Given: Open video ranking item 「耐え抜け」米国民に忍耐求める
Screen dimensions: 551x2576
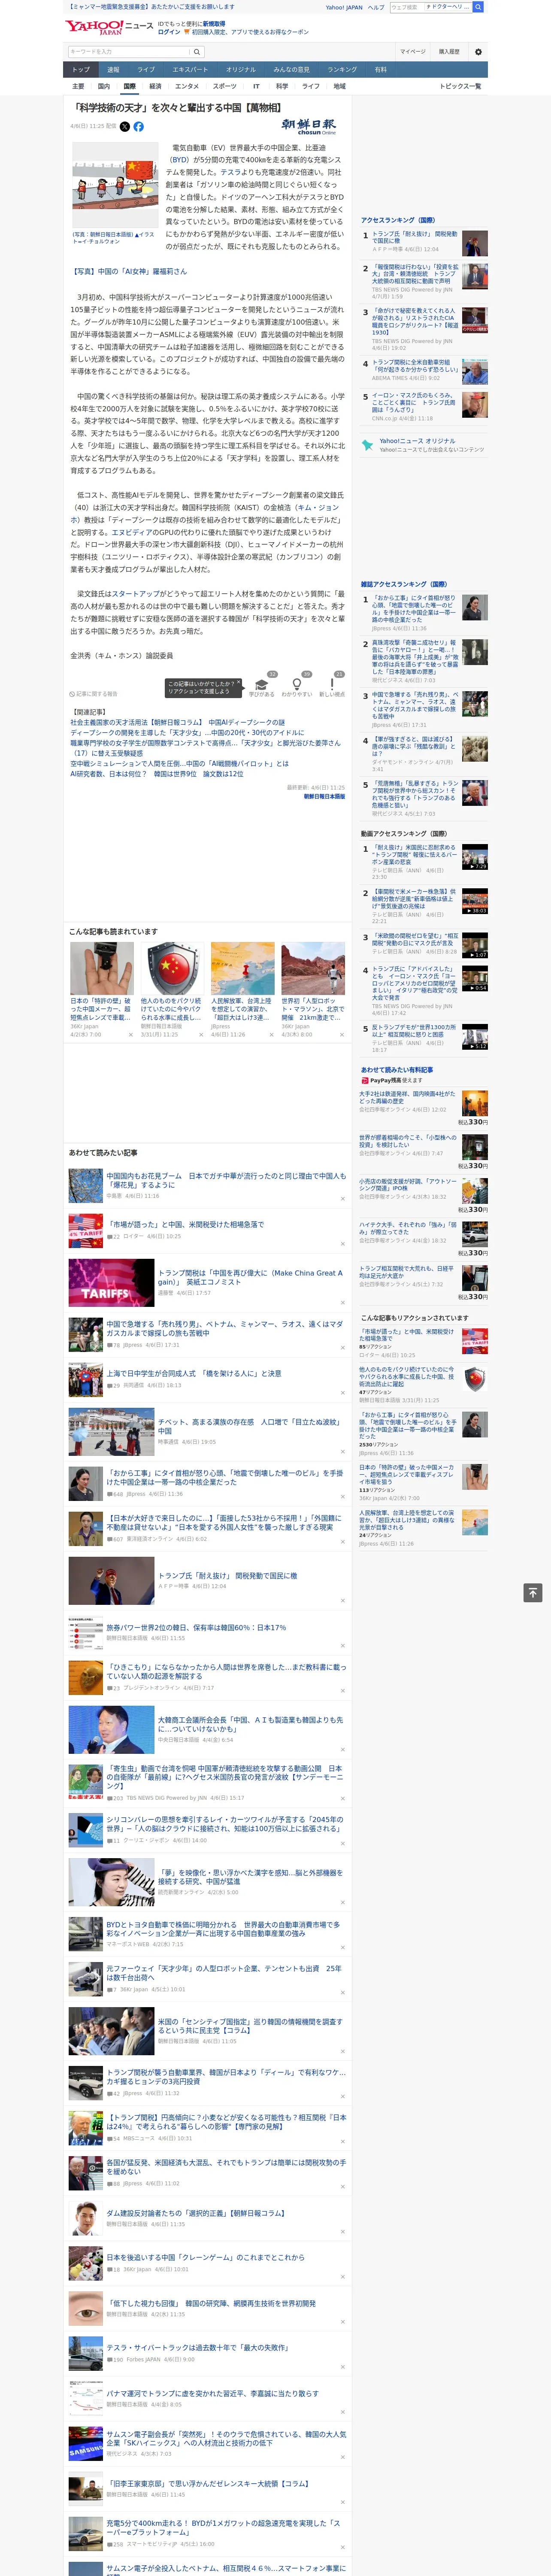Looking at the screenshot, I should click(414, 854).
